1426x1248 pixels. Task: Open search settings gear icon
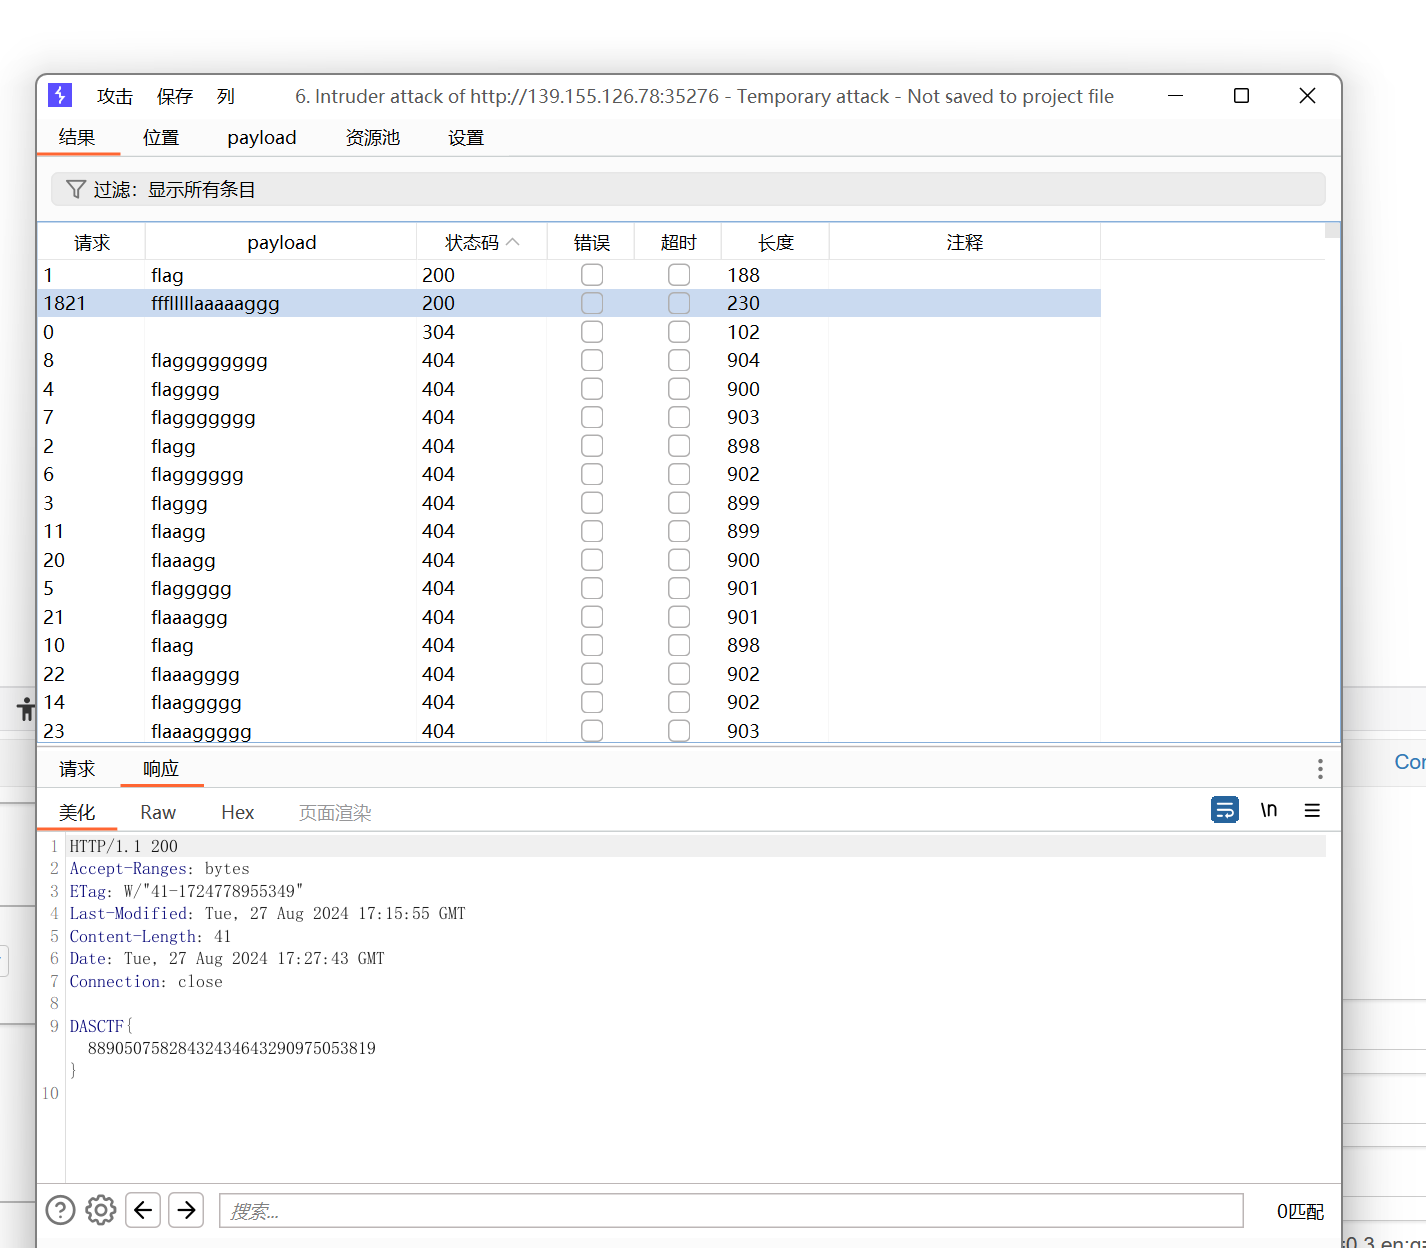pyautogui.click(x=100, y=1210)
